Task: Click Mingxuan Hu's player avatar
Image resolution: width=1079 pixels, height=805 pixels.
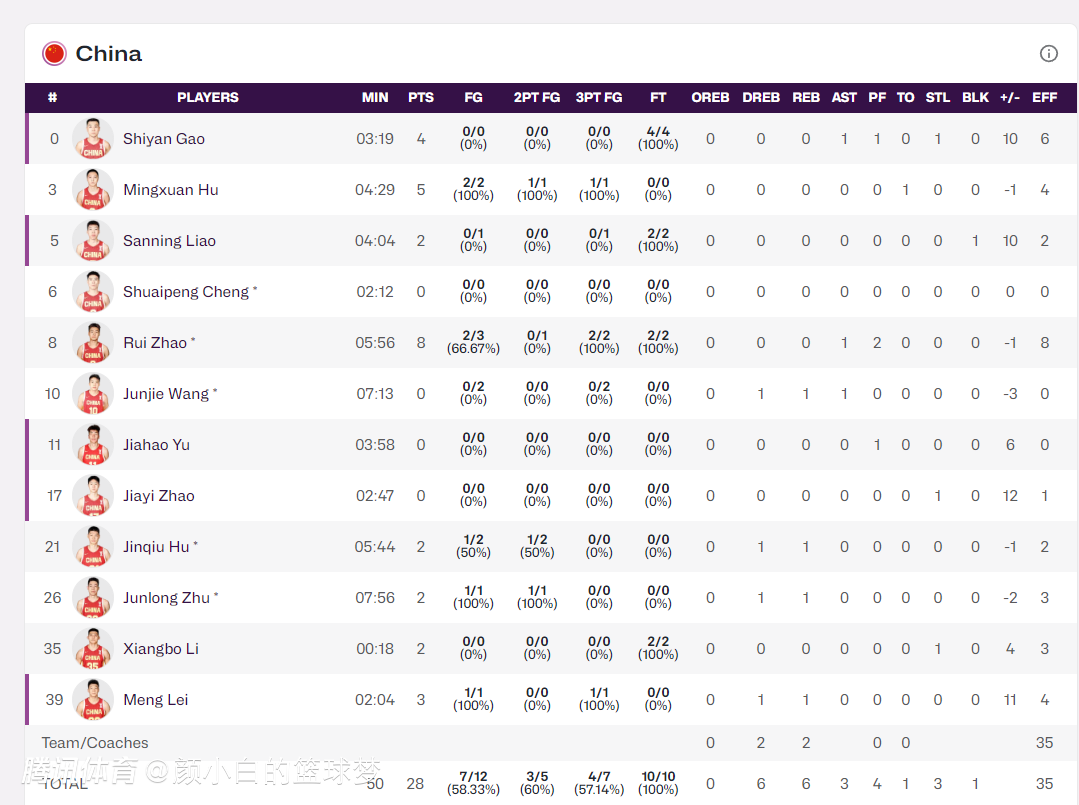Action: (x=93, y=190)
